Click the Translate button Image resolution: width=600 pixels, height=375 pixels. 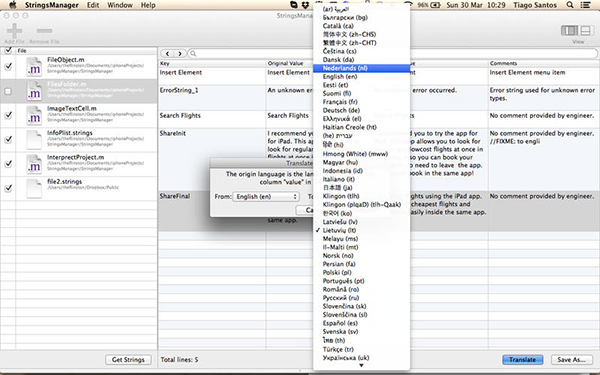[522, 360]
